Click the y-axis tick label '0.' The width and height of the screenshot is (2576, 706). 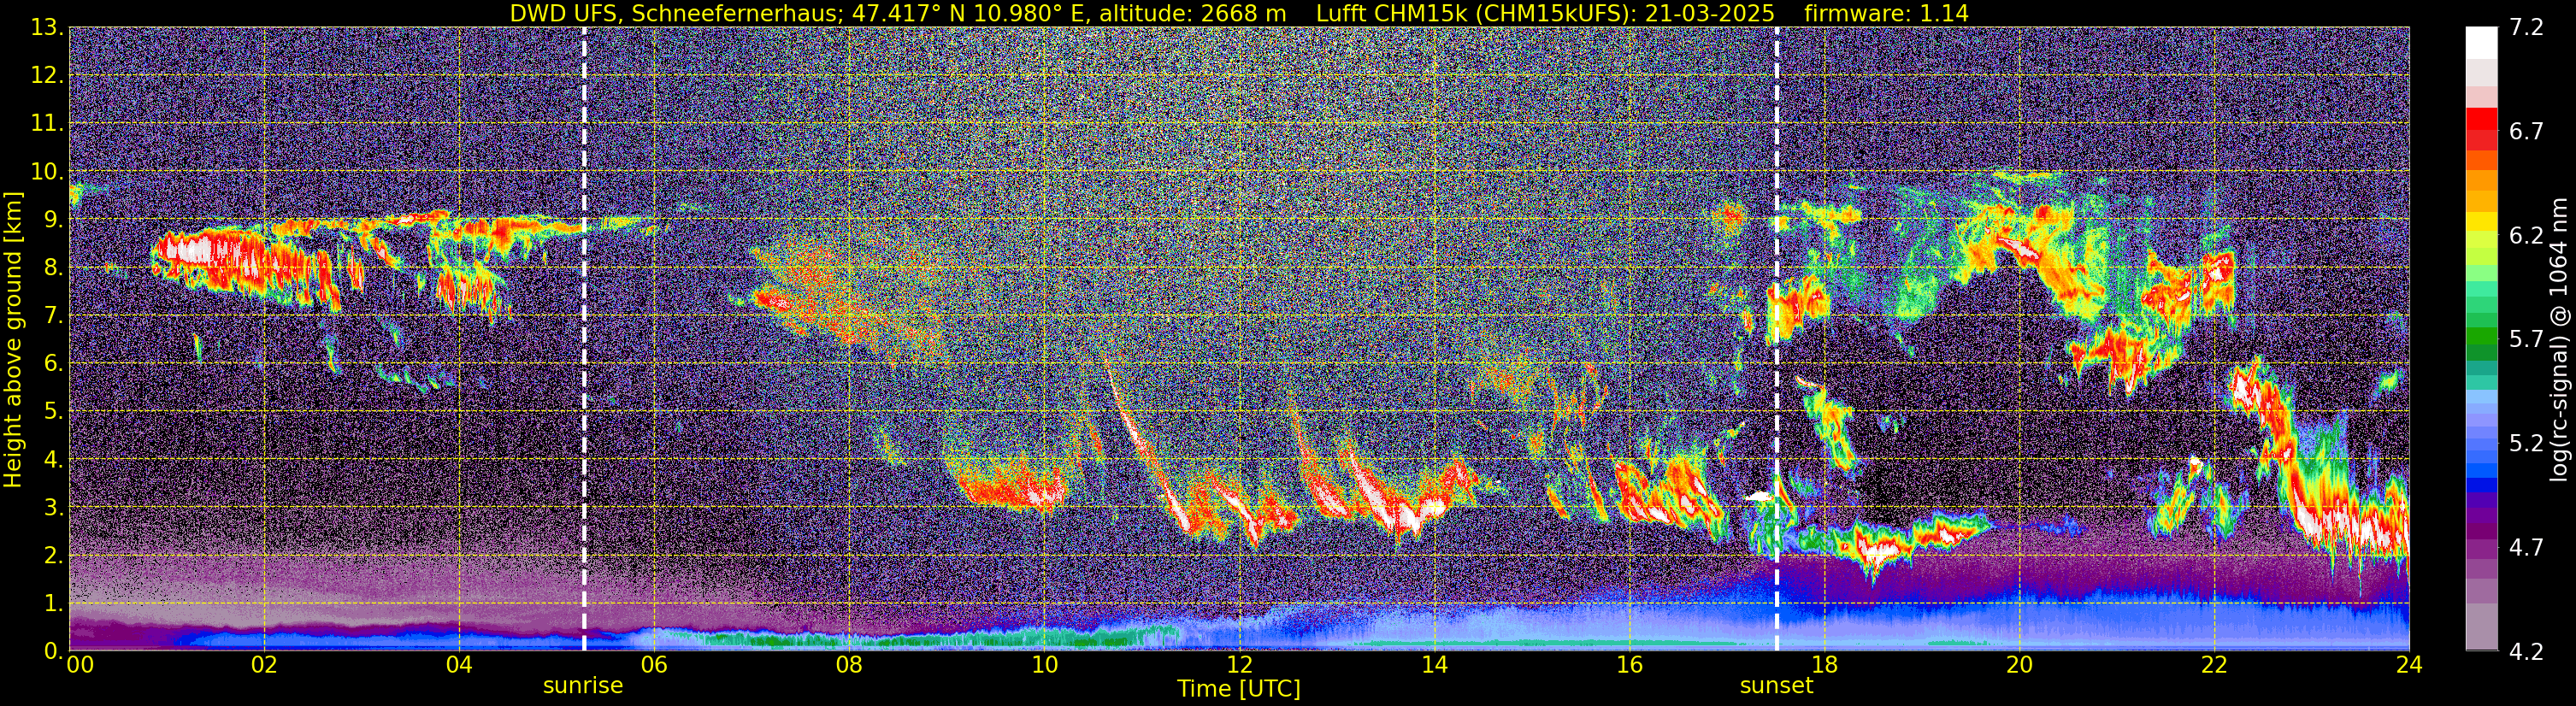(54, 651)
